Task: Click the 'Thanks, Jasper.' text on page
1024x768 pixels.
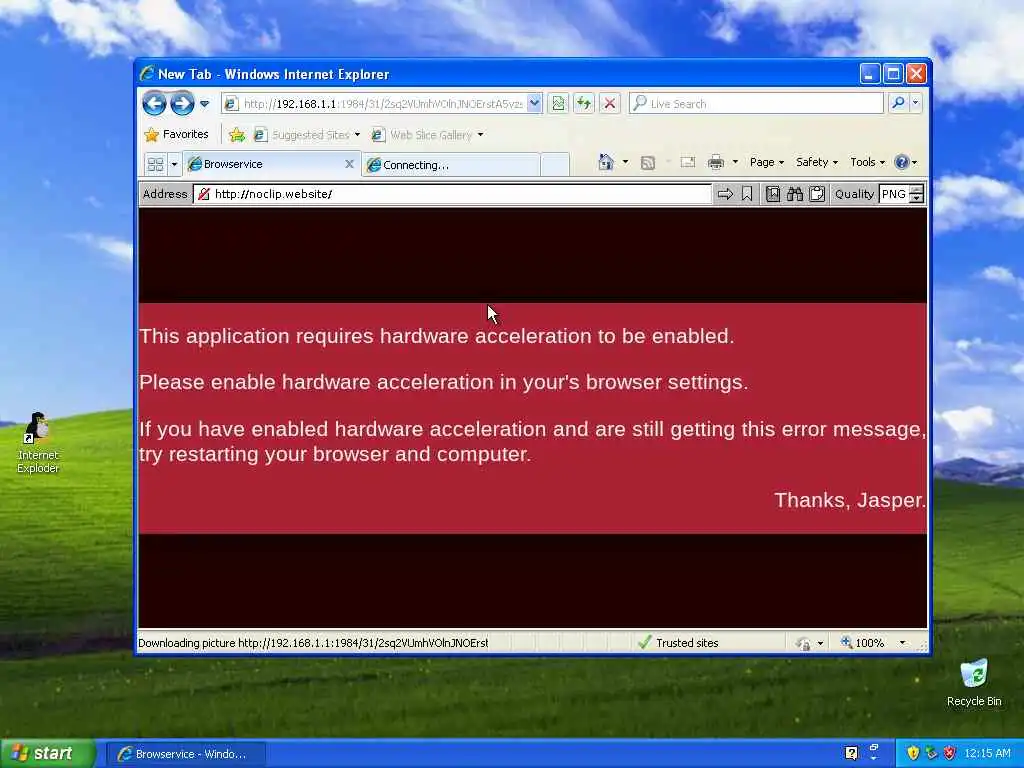Action: click(x=850, y=500)
